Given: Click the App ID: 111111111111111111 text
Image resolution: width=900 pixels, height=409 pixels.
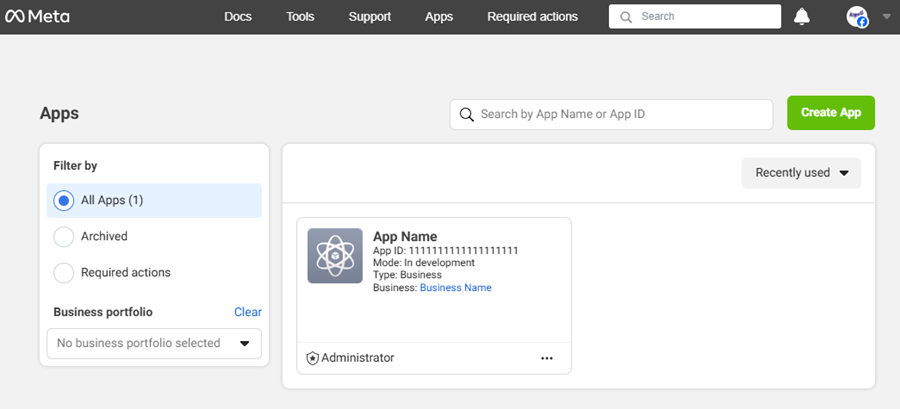Looking at the screenshot, I should point(446,251).
